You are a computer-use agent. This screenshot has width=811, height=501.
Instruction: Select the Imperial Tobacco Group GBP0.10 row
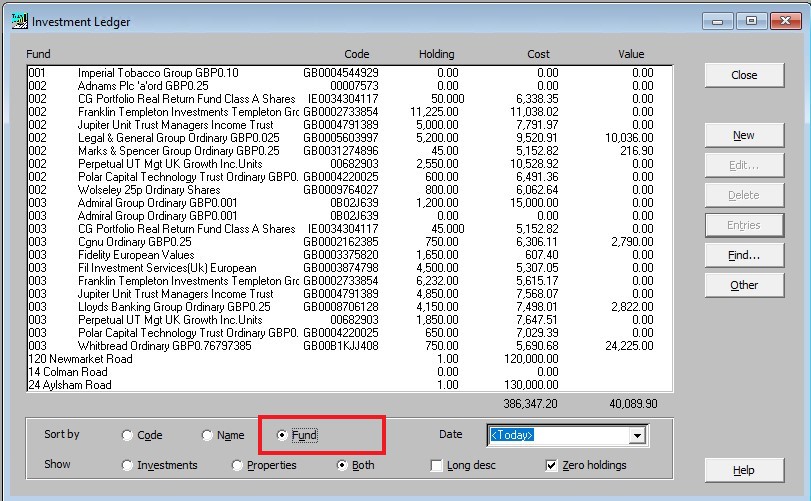(x=350, y=73)
